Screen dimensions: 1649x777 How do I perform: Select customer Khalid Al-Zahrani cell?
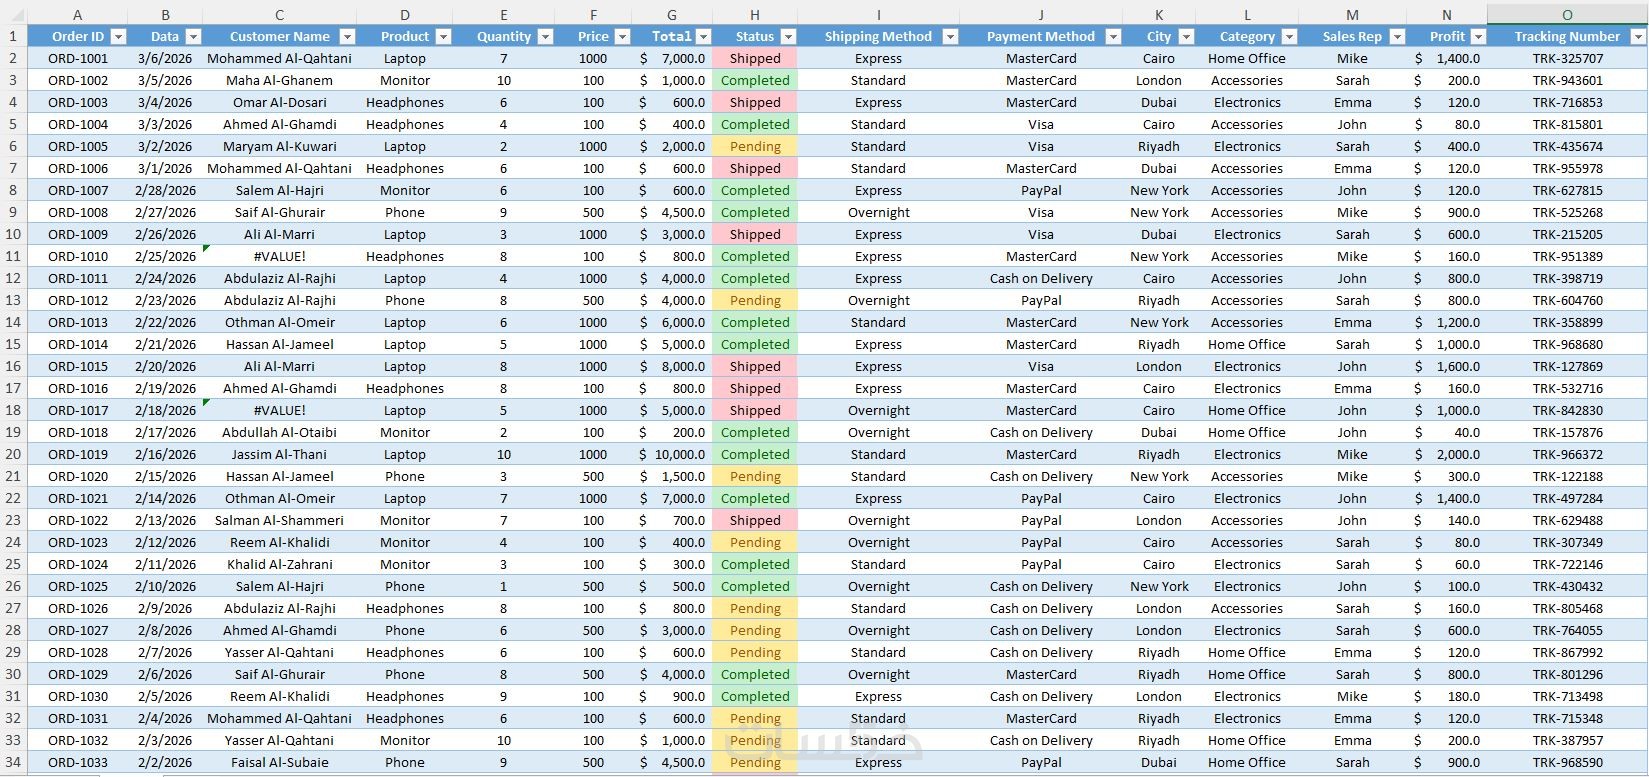(x=279, y=564)
